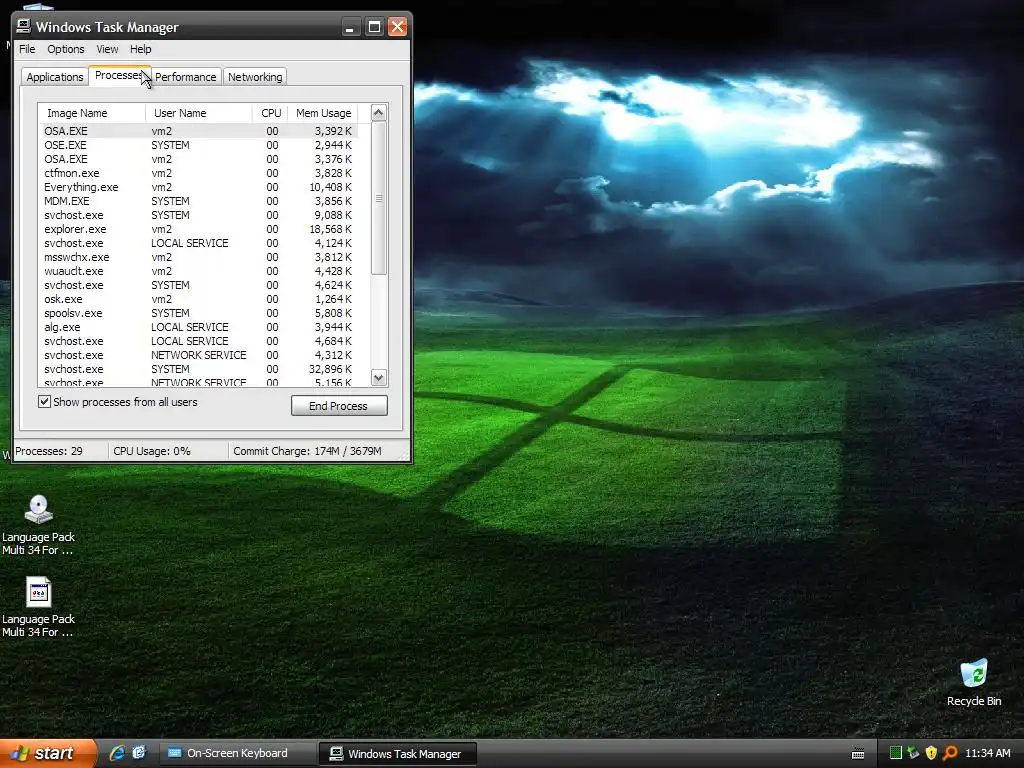
Task: Open the first Language Pack desktop installer icon
Action: coord(39,509)
